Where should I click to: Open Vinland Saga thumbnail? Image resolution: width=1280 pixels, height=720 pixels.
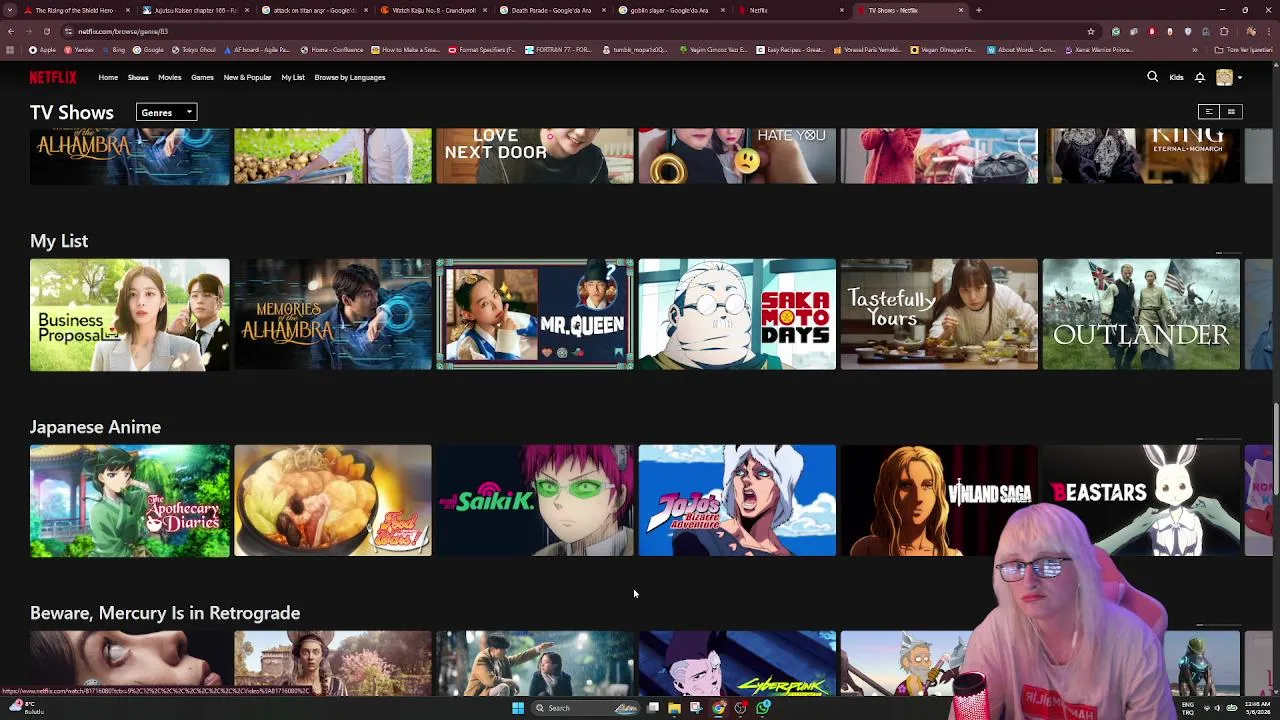939,500
